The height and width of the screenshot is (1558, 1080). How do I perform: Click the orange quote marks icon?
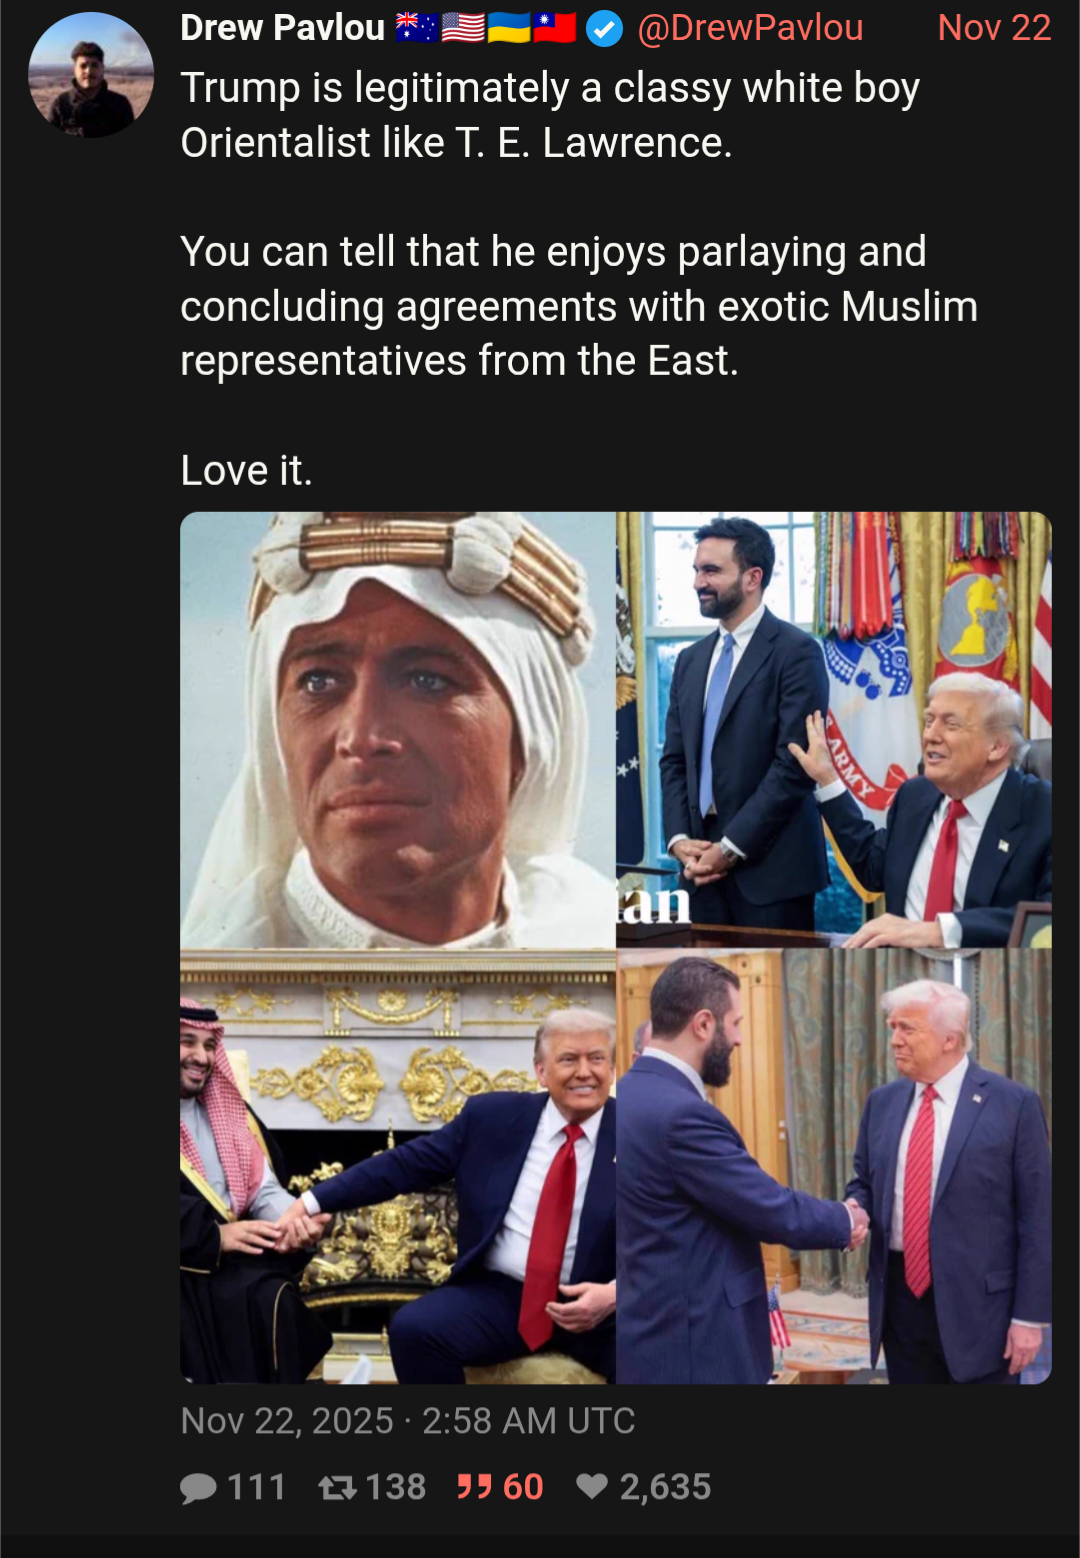(x=474, y=1487)
